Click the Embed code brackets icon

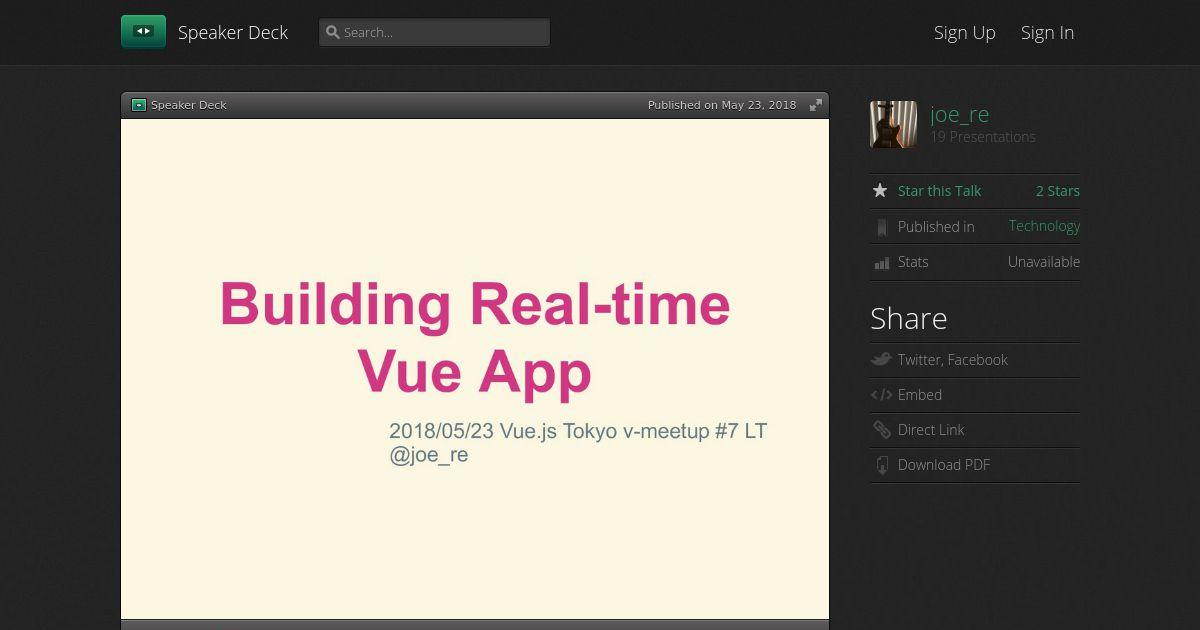click(881, 395)
